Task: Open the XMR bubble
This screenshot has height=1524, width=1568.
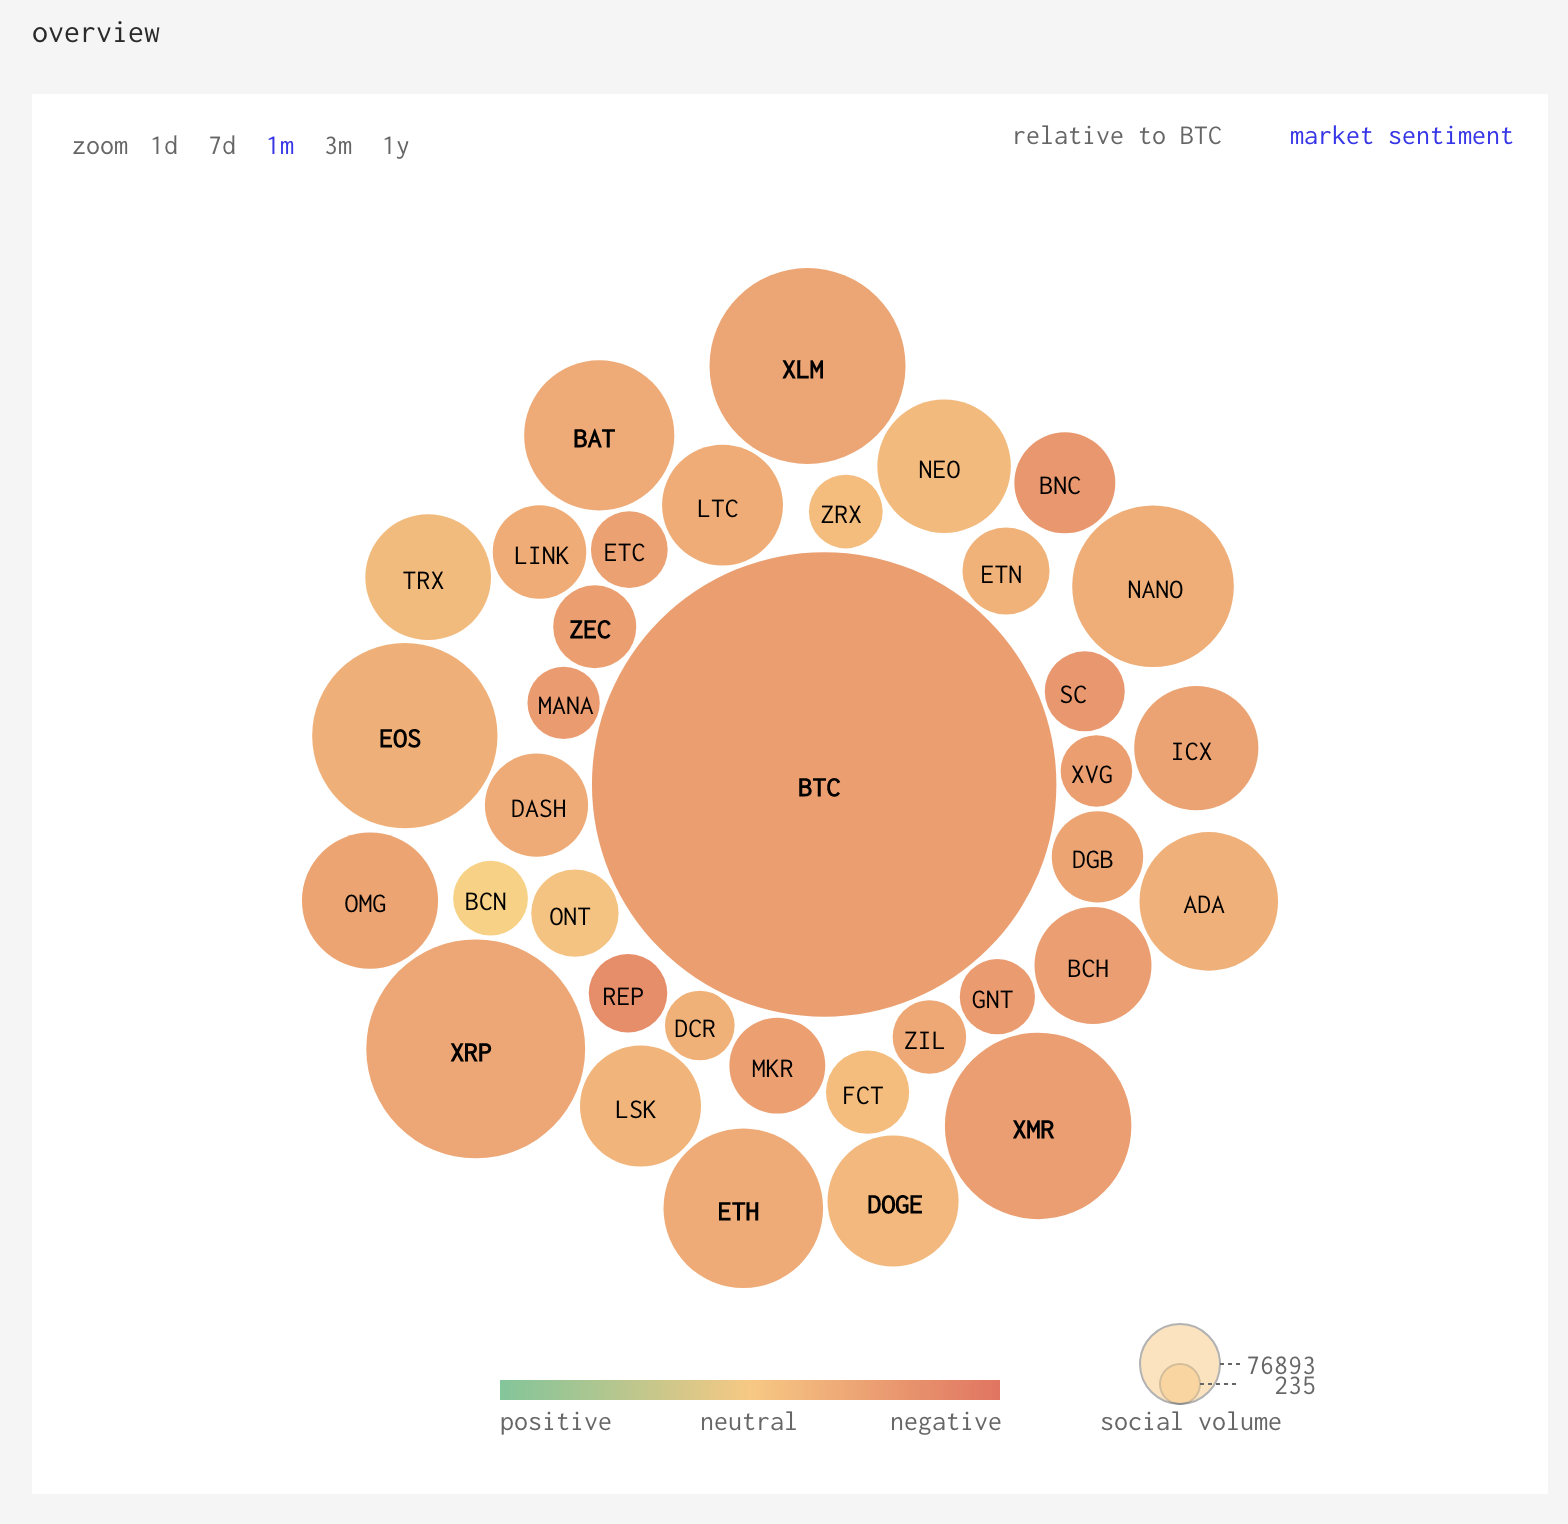Action: coord(1038,1126)
